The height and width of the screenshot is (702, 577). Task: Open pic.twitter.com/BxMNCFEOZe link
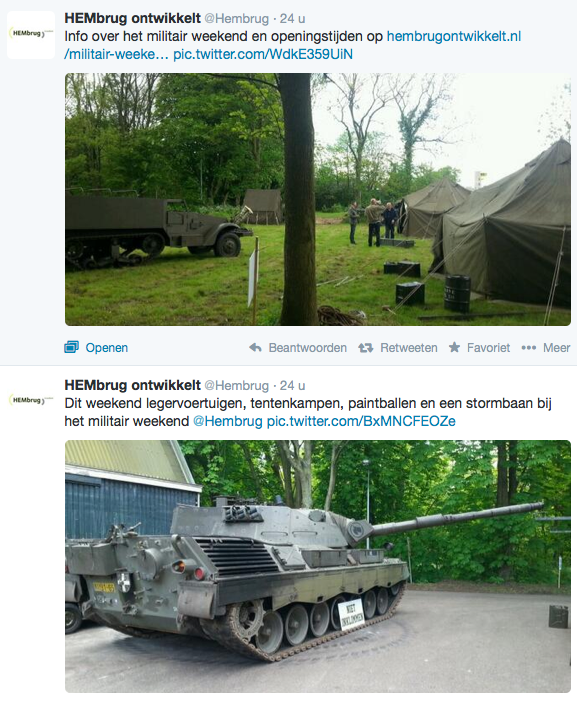coord(361,421)
